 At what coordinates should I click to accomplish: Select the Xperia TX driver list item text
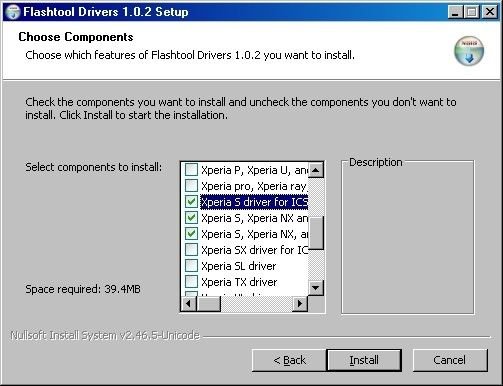click(x=239, y=282)
